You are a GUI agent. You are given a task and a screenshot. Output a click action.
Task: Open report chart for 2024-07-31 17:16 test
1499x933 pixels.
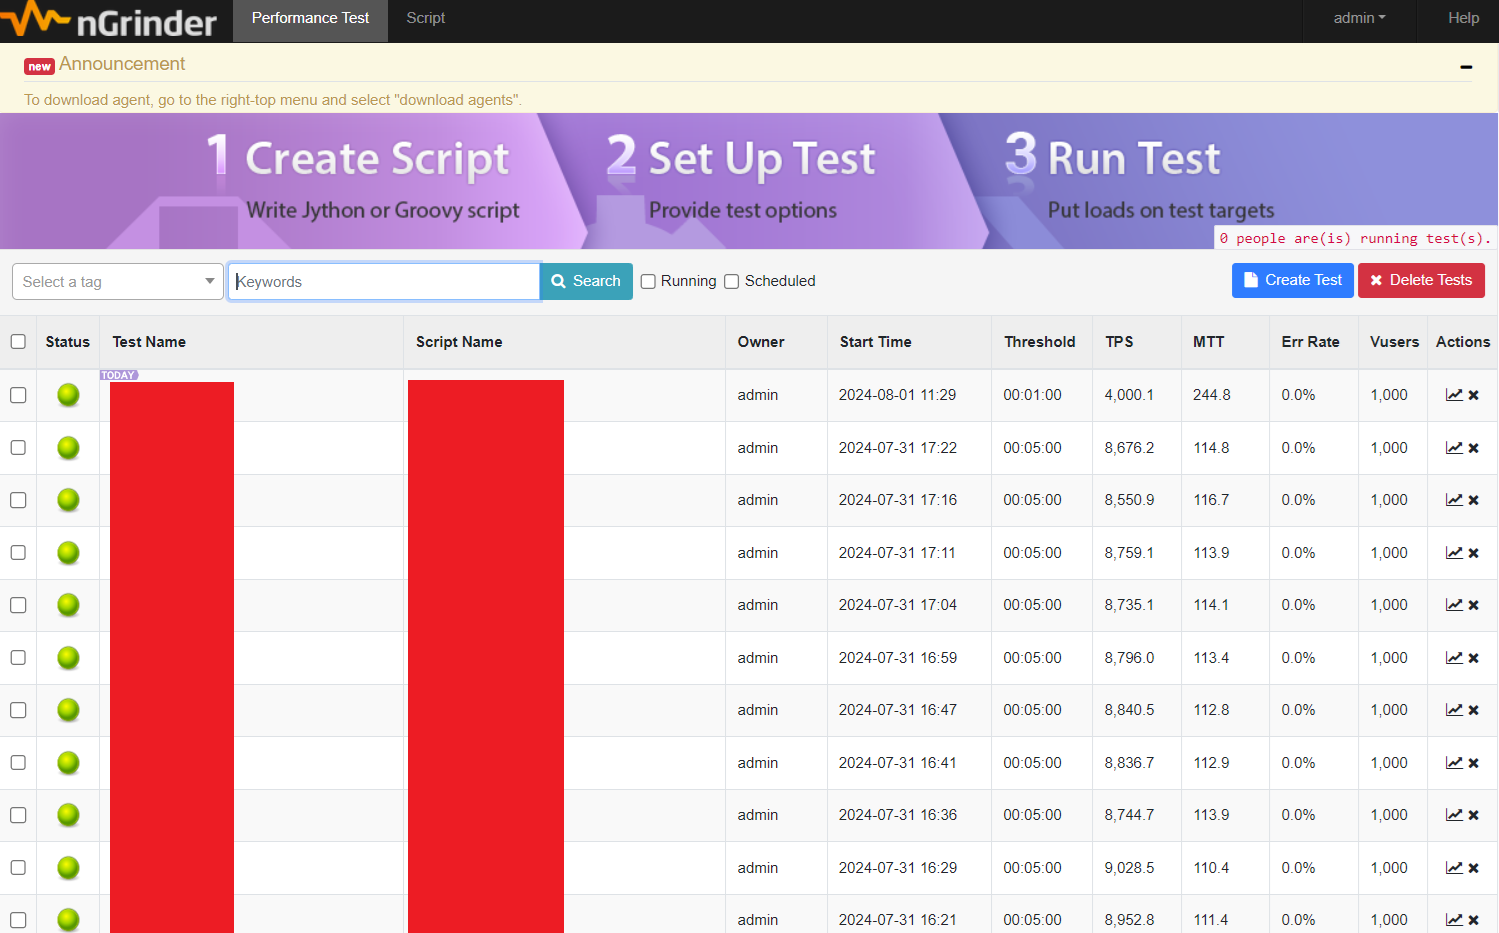click(1454, 500)
